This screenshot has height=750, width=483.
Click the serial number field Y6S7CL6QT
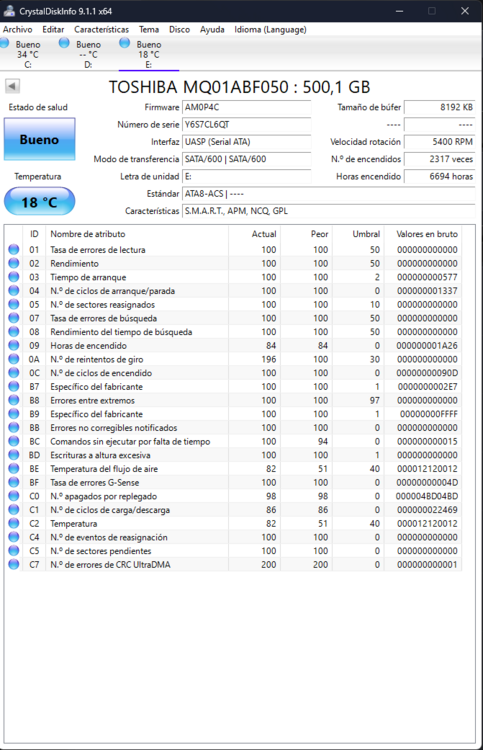point(247,124)
